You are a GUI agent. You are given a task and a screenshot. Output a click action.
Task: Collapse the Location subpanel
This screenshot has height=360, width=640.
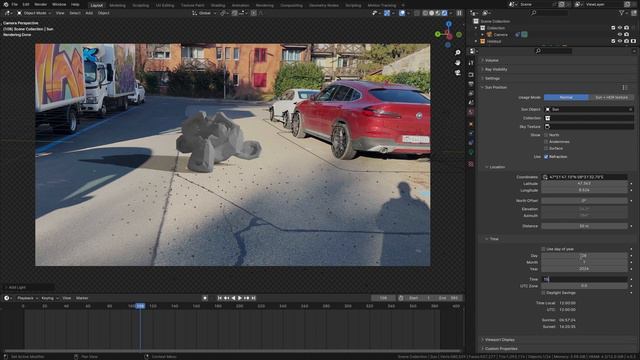tap(497, 167)
